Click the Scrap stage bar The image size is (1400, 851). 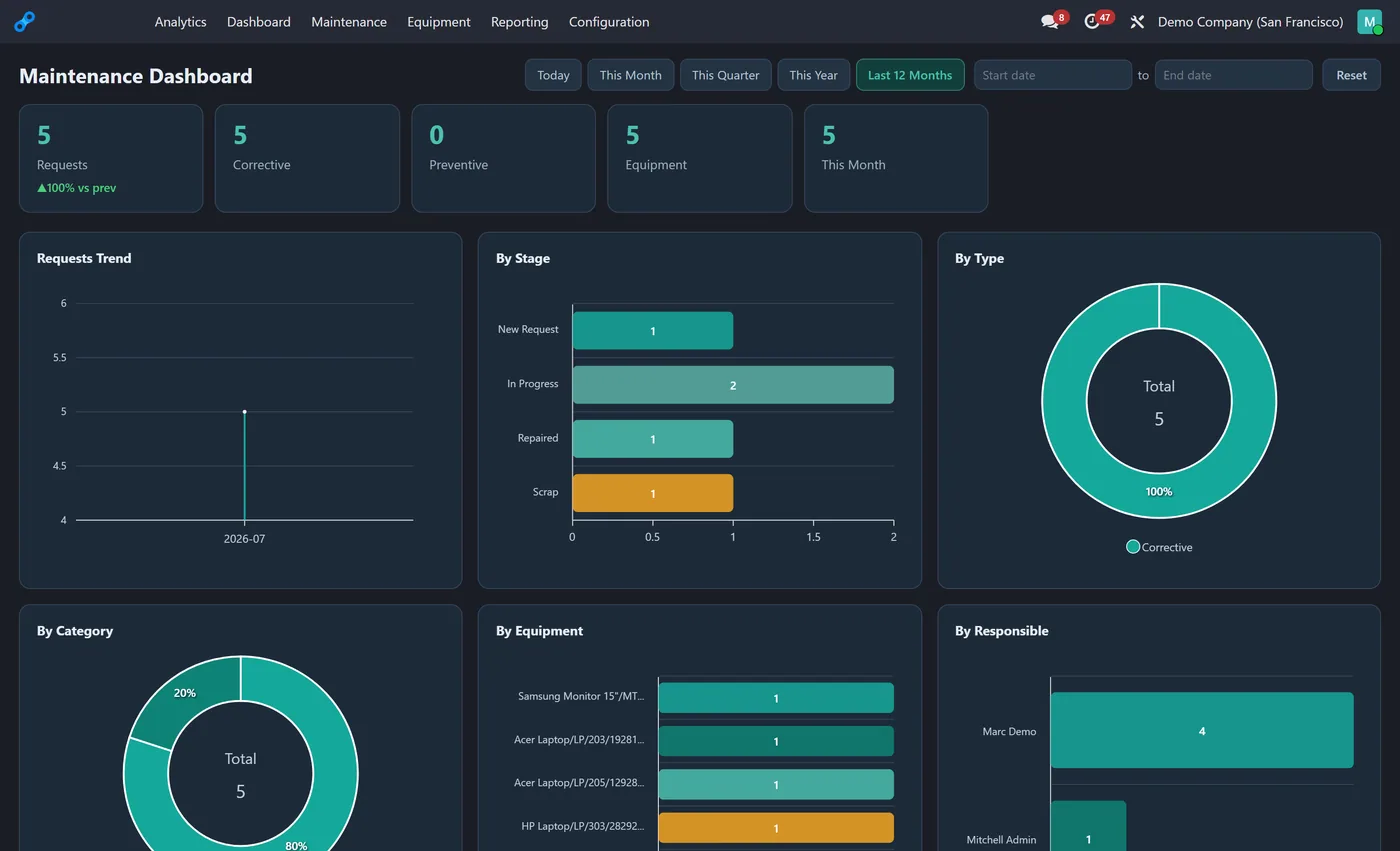pyautogui.click(x=652, y=493)
